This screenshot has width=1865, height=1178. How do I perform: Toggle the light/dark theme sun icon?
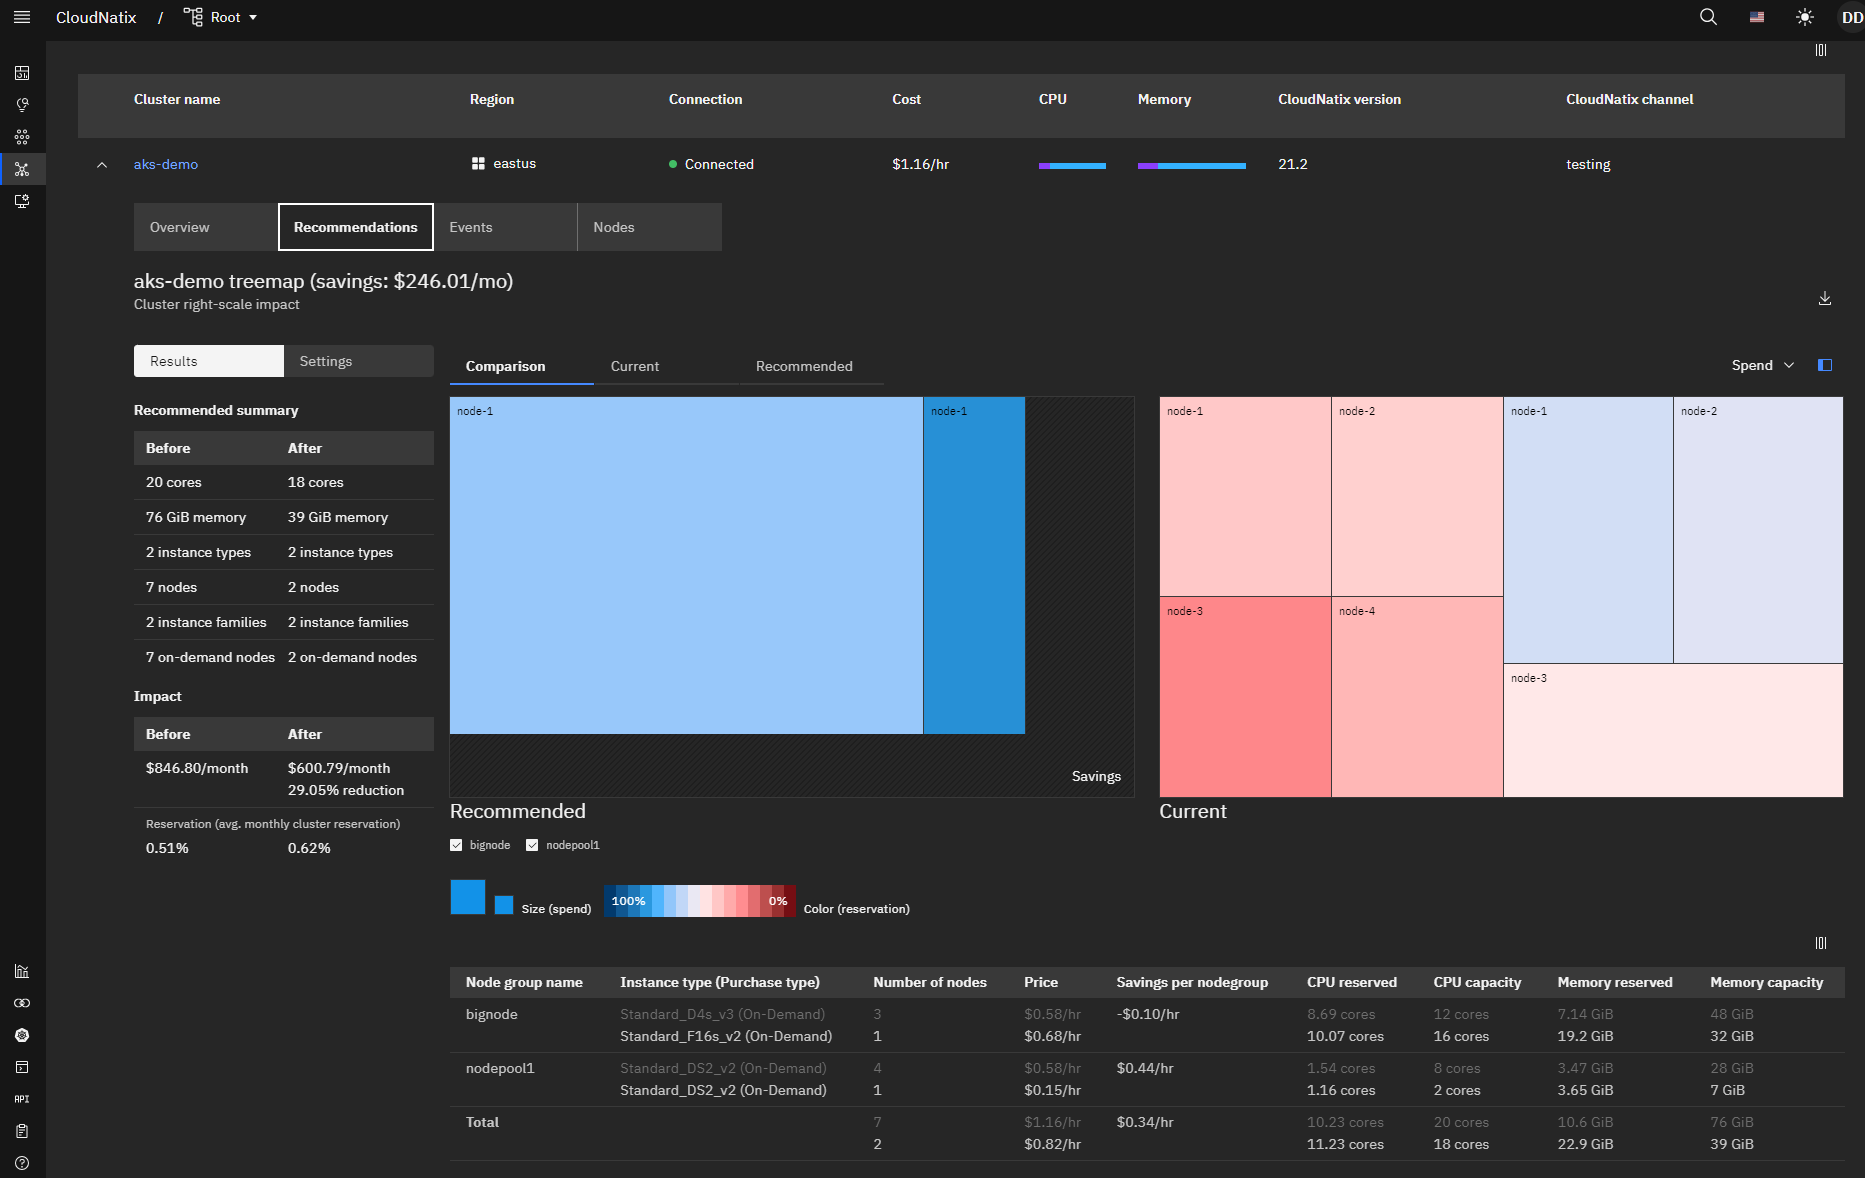pyautogui.click(x=1805, y=17)
